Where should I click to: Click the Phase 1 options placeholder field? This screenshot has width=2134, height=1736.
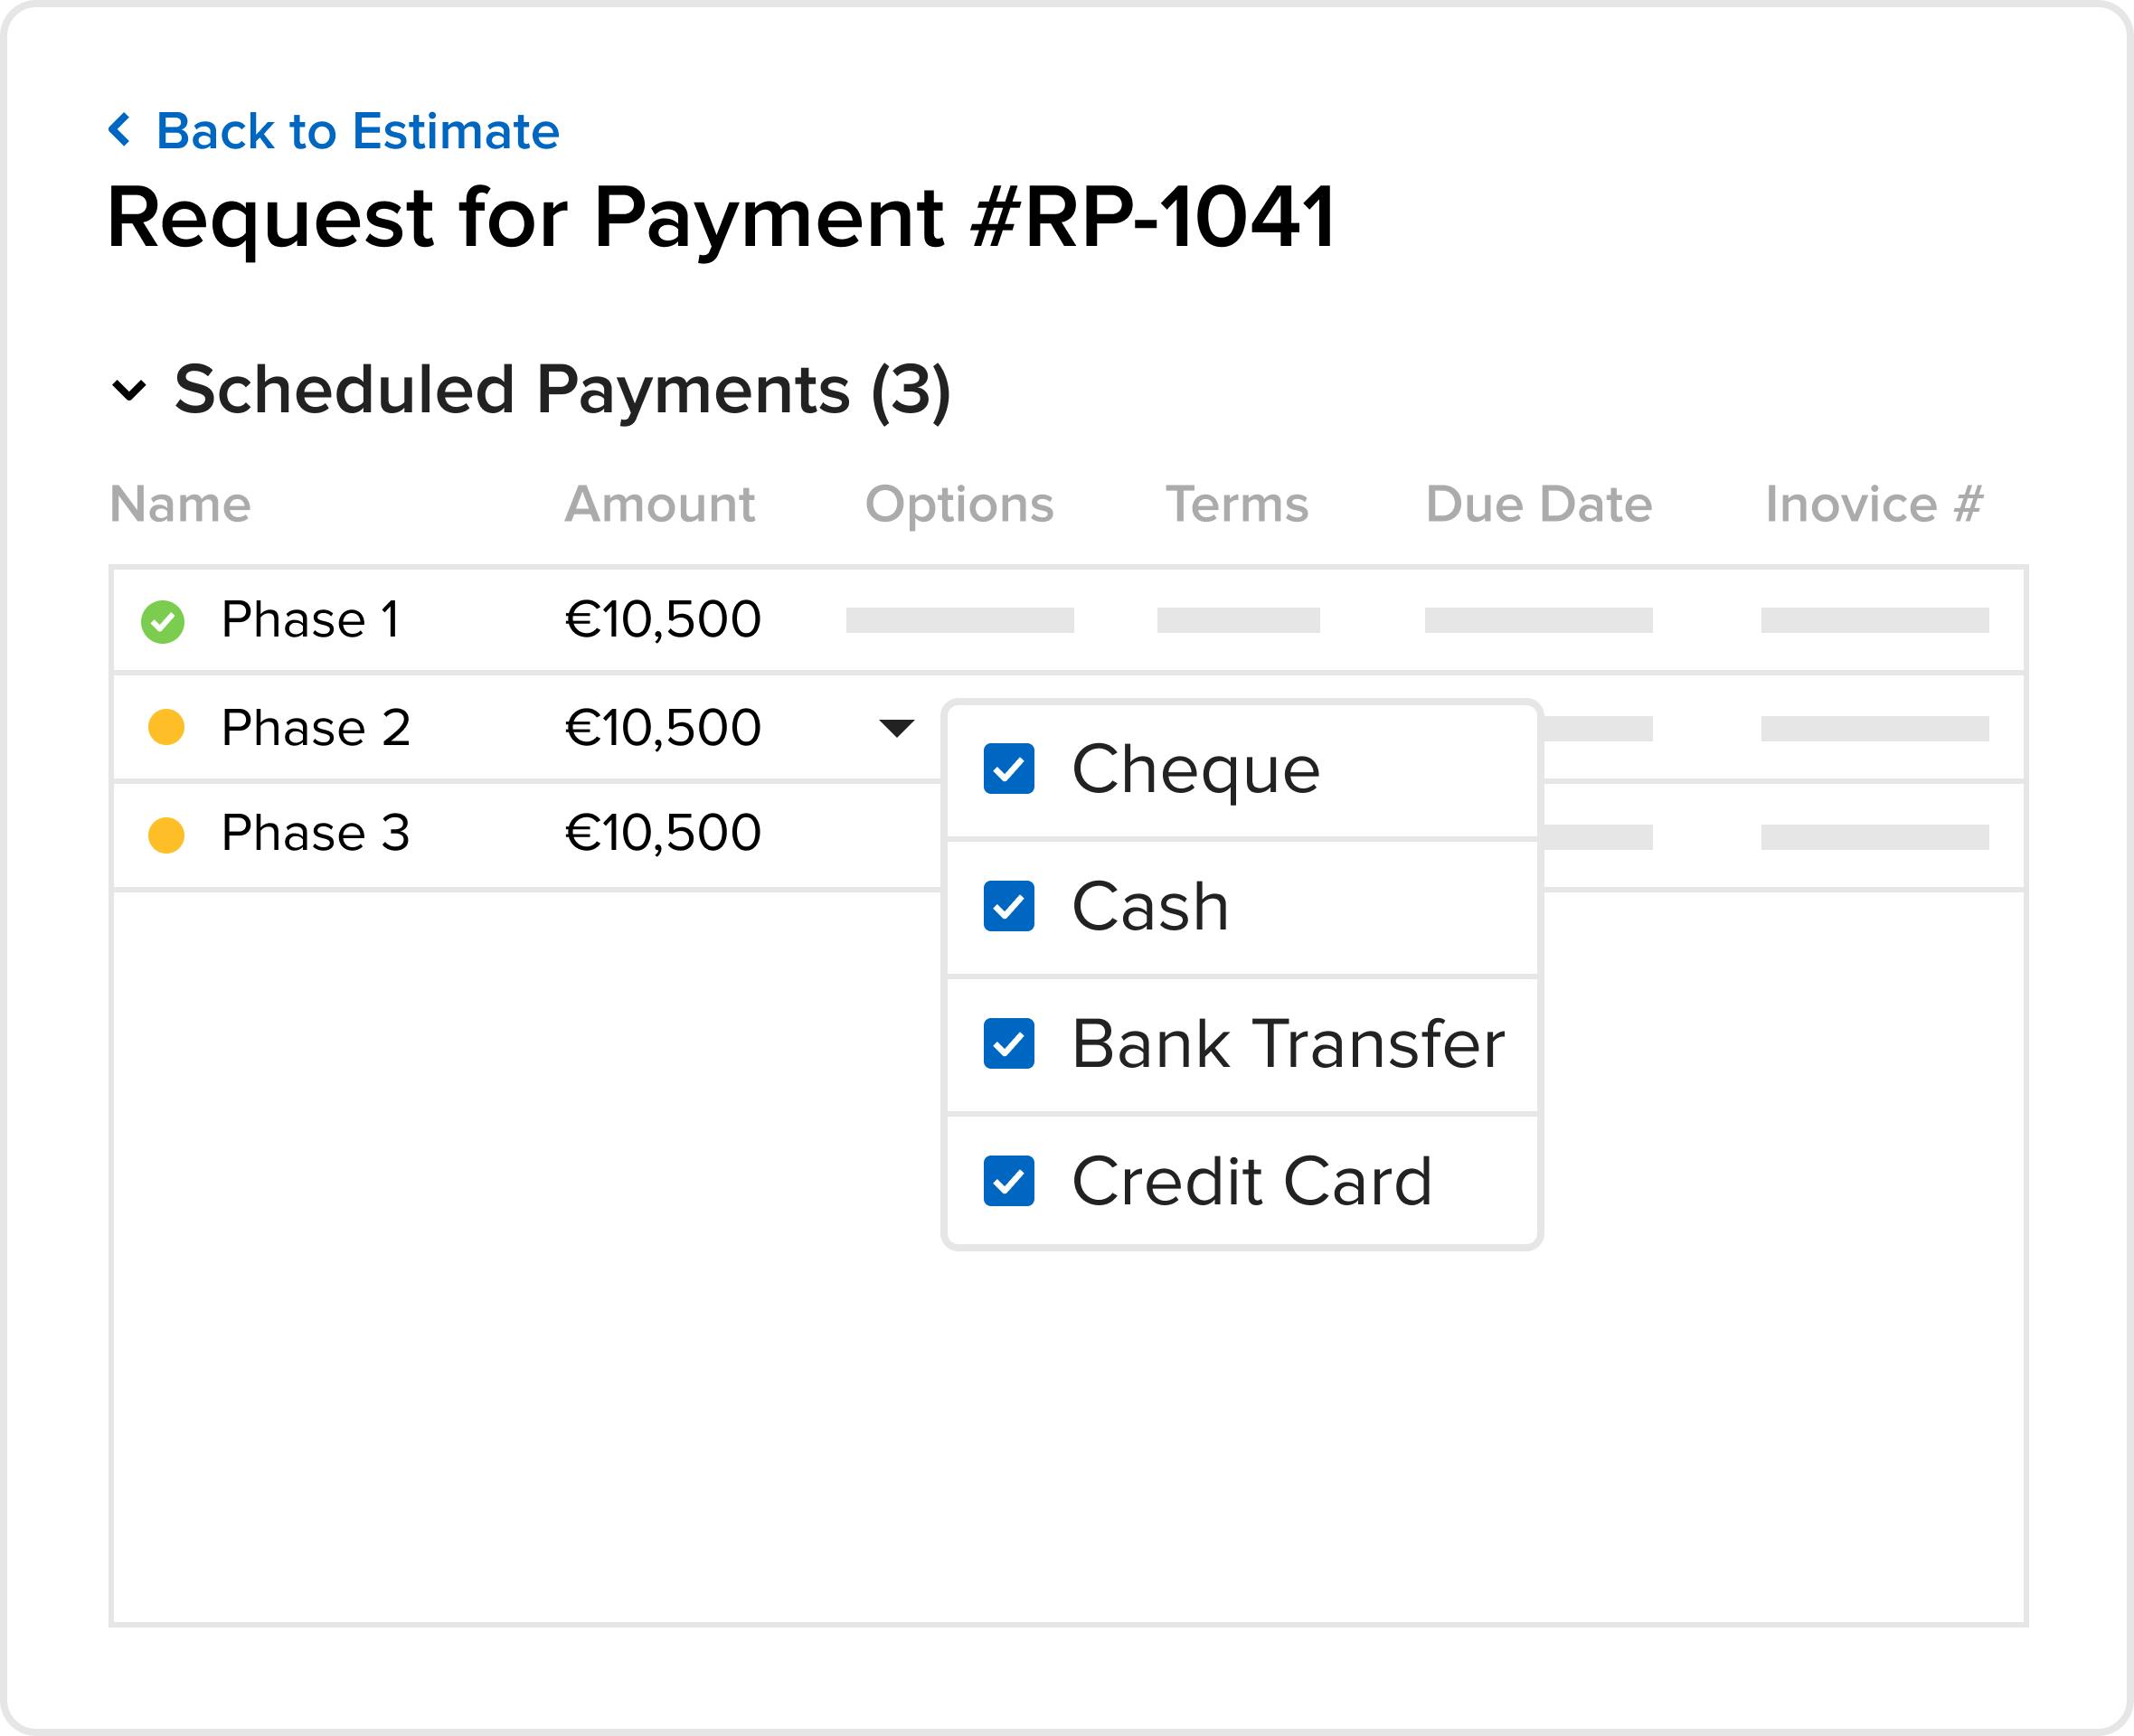[960, 620]
